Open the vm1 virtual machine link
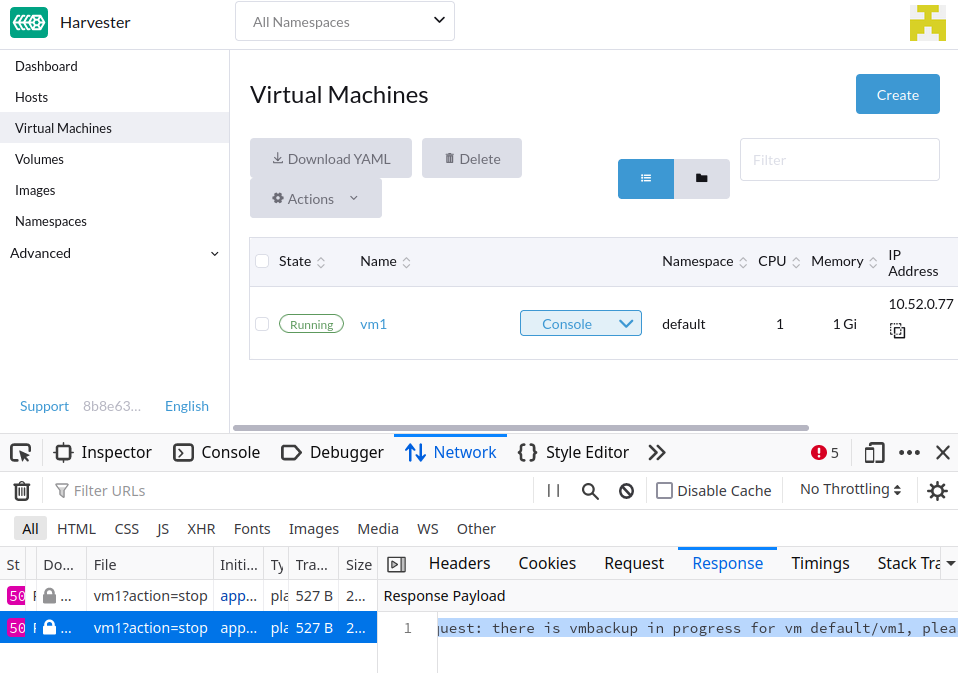The width and height of the screenshot is (958, 673). [x=373, y=323]
